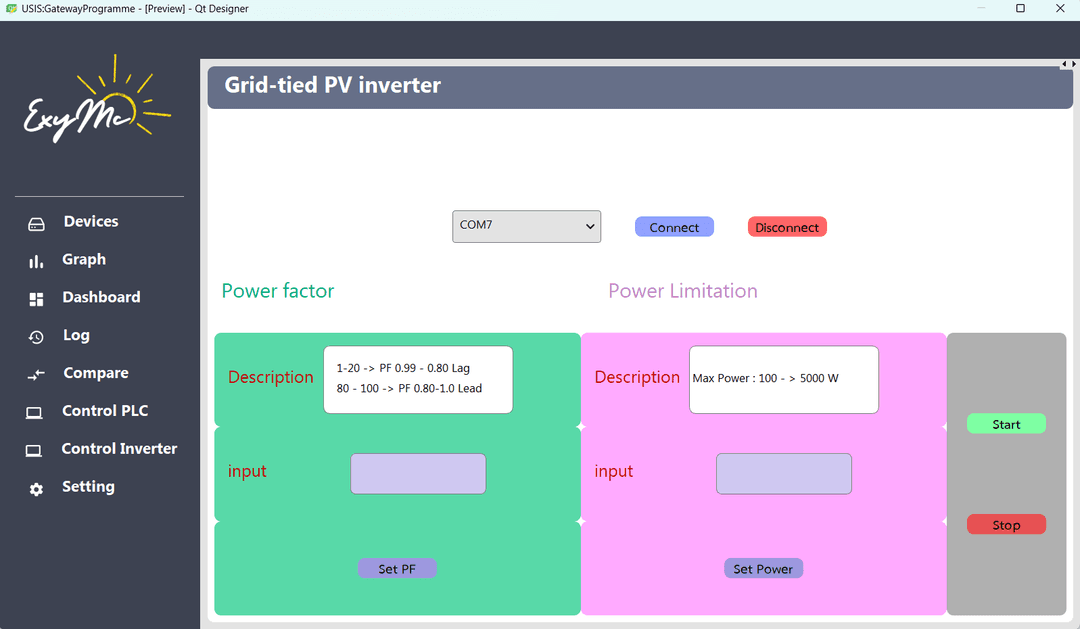Focus the Power factor input field
Screen dimensions: 1080x629
click(418, 474)
